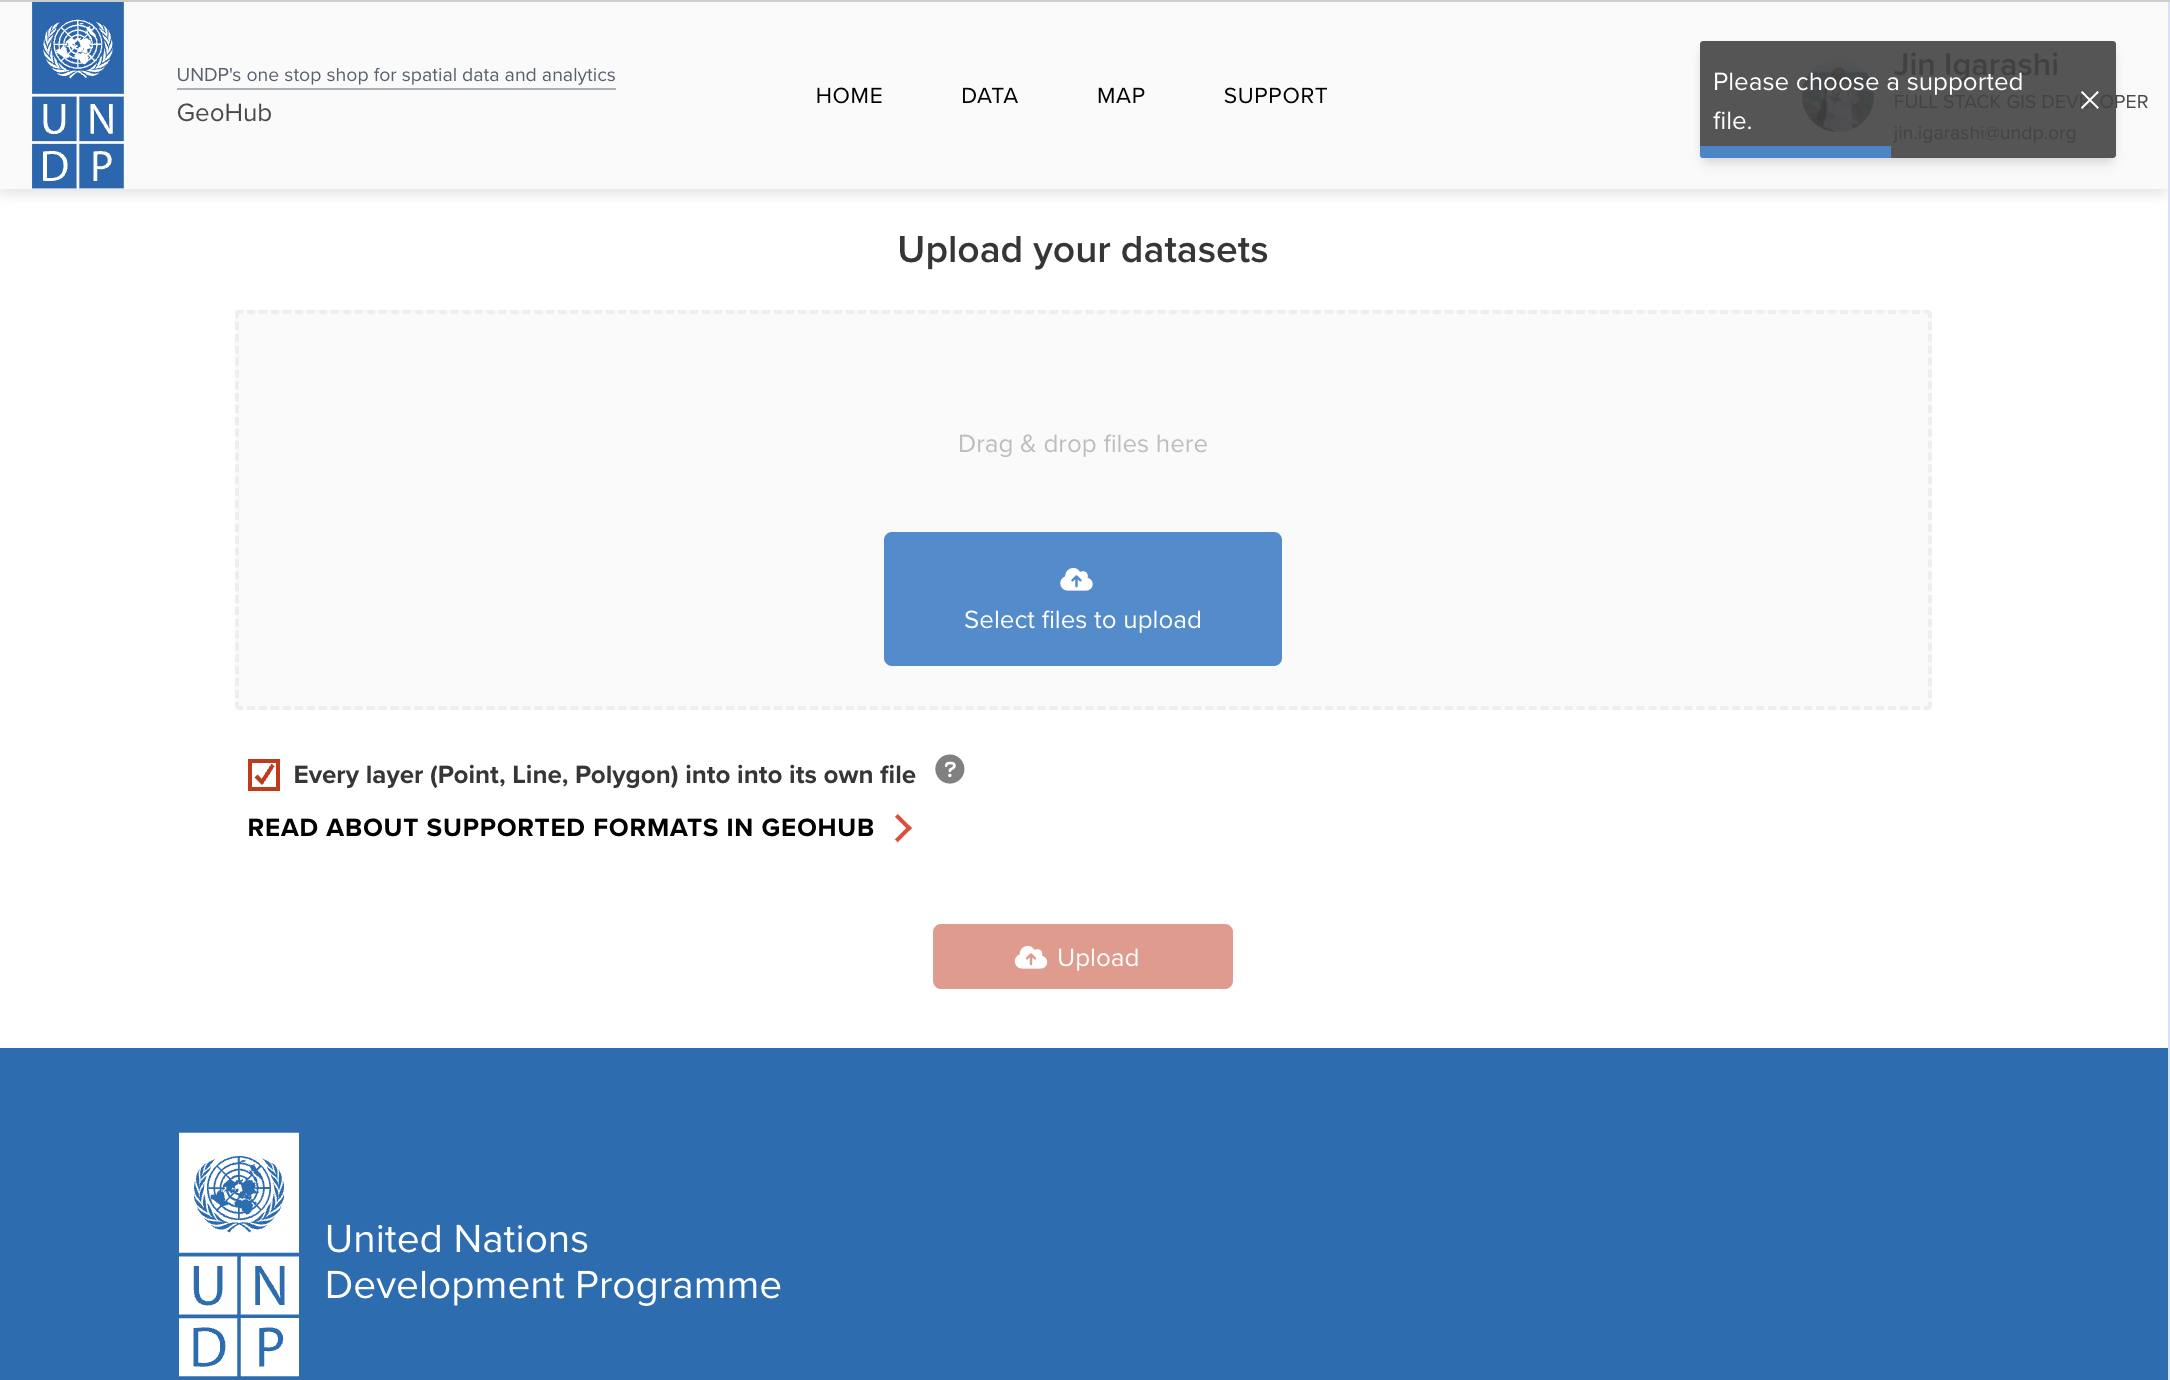2170x1380 pixels.
Task: Click the UNDP logo in header
Action: point(78,96)
